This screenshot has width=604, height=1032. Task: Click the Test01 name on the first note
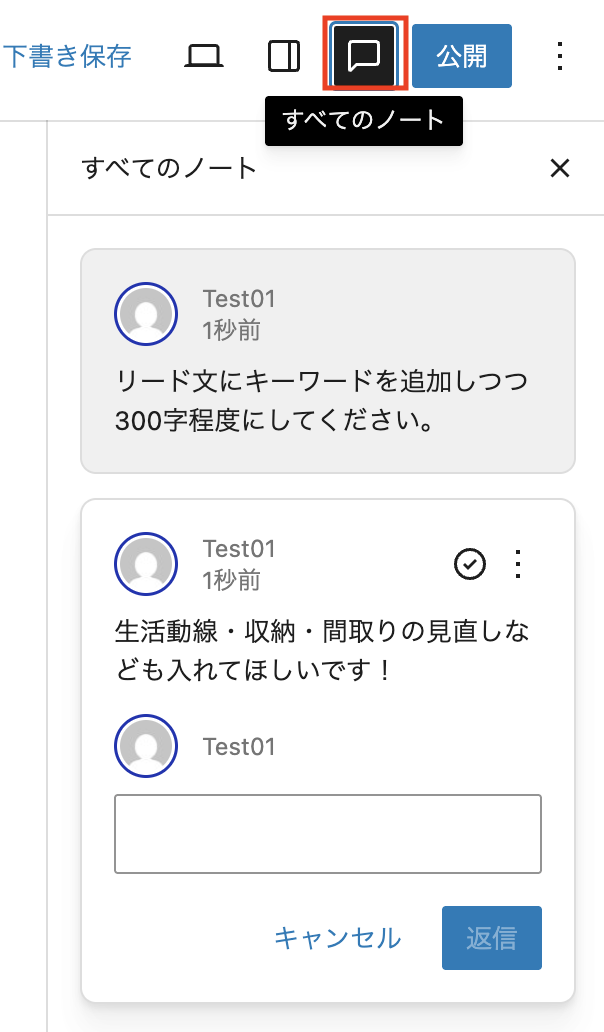239,299
